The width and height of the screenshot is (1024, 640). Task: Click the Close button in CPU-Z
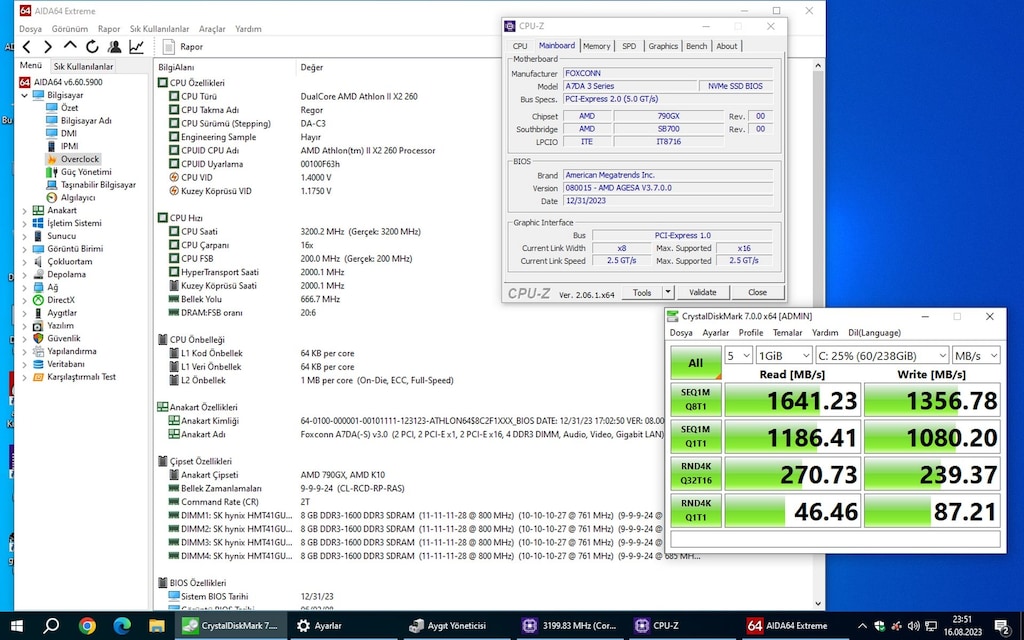[x=757, y=293]
